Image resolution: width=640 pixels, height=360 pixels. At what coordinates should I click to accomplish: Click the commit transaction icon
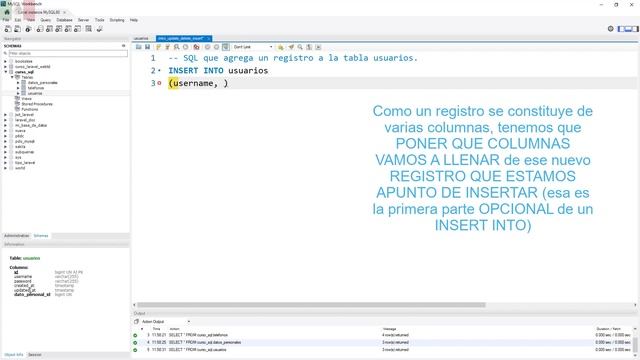(x=207, y=47)
